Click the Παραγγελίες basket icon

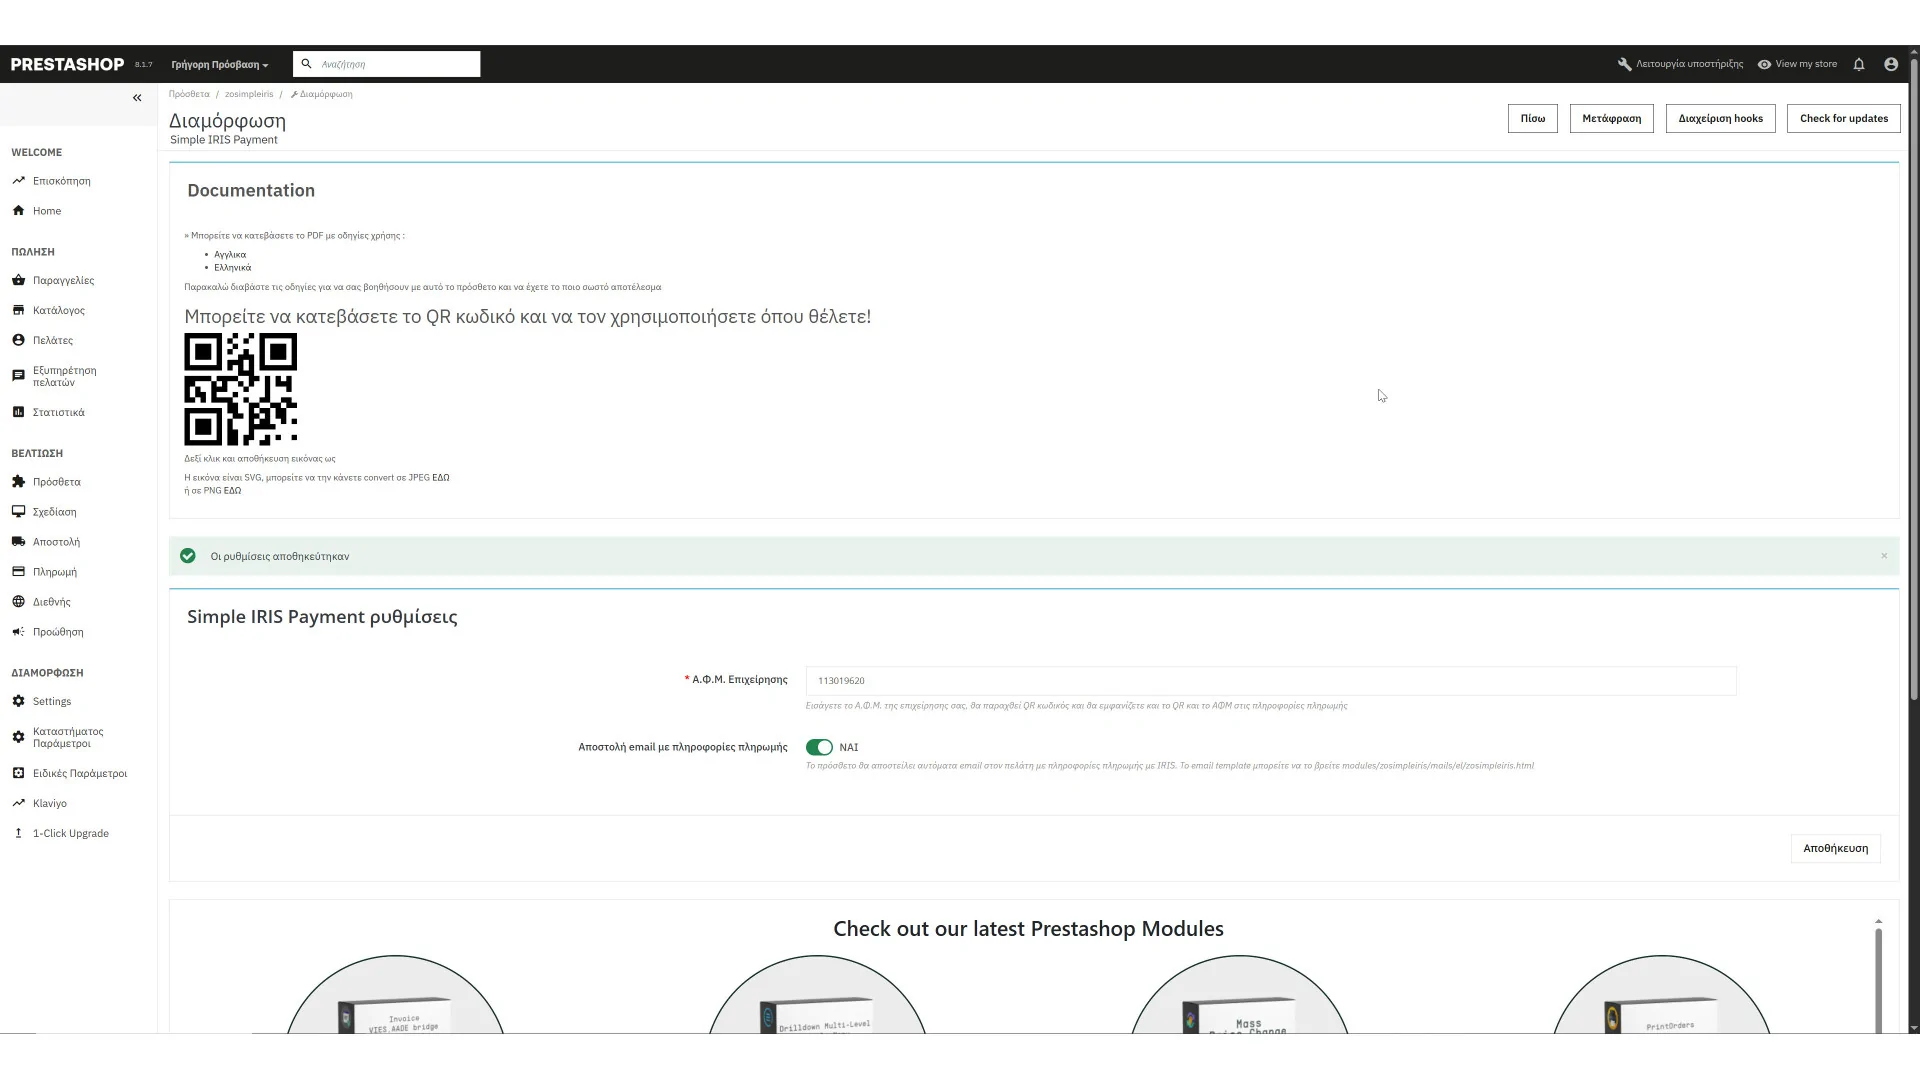point(18,280)
